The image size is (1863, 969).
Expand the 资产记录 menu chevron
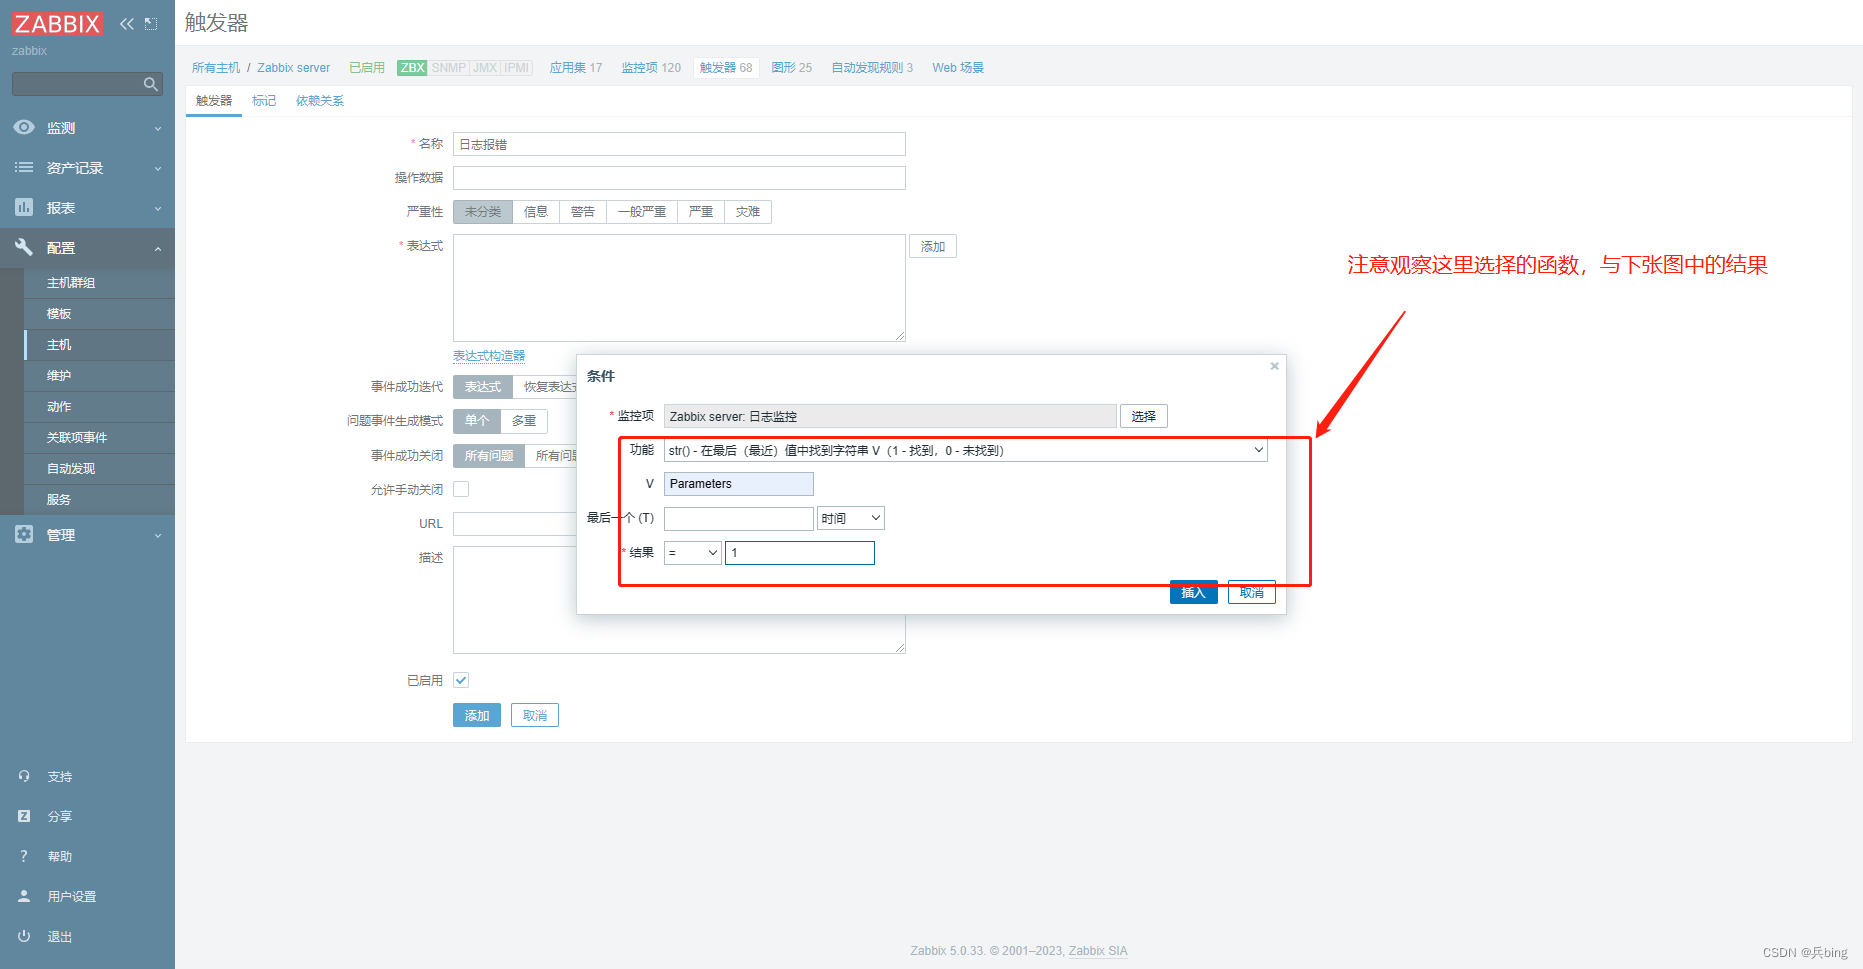[x=158, y=169]
